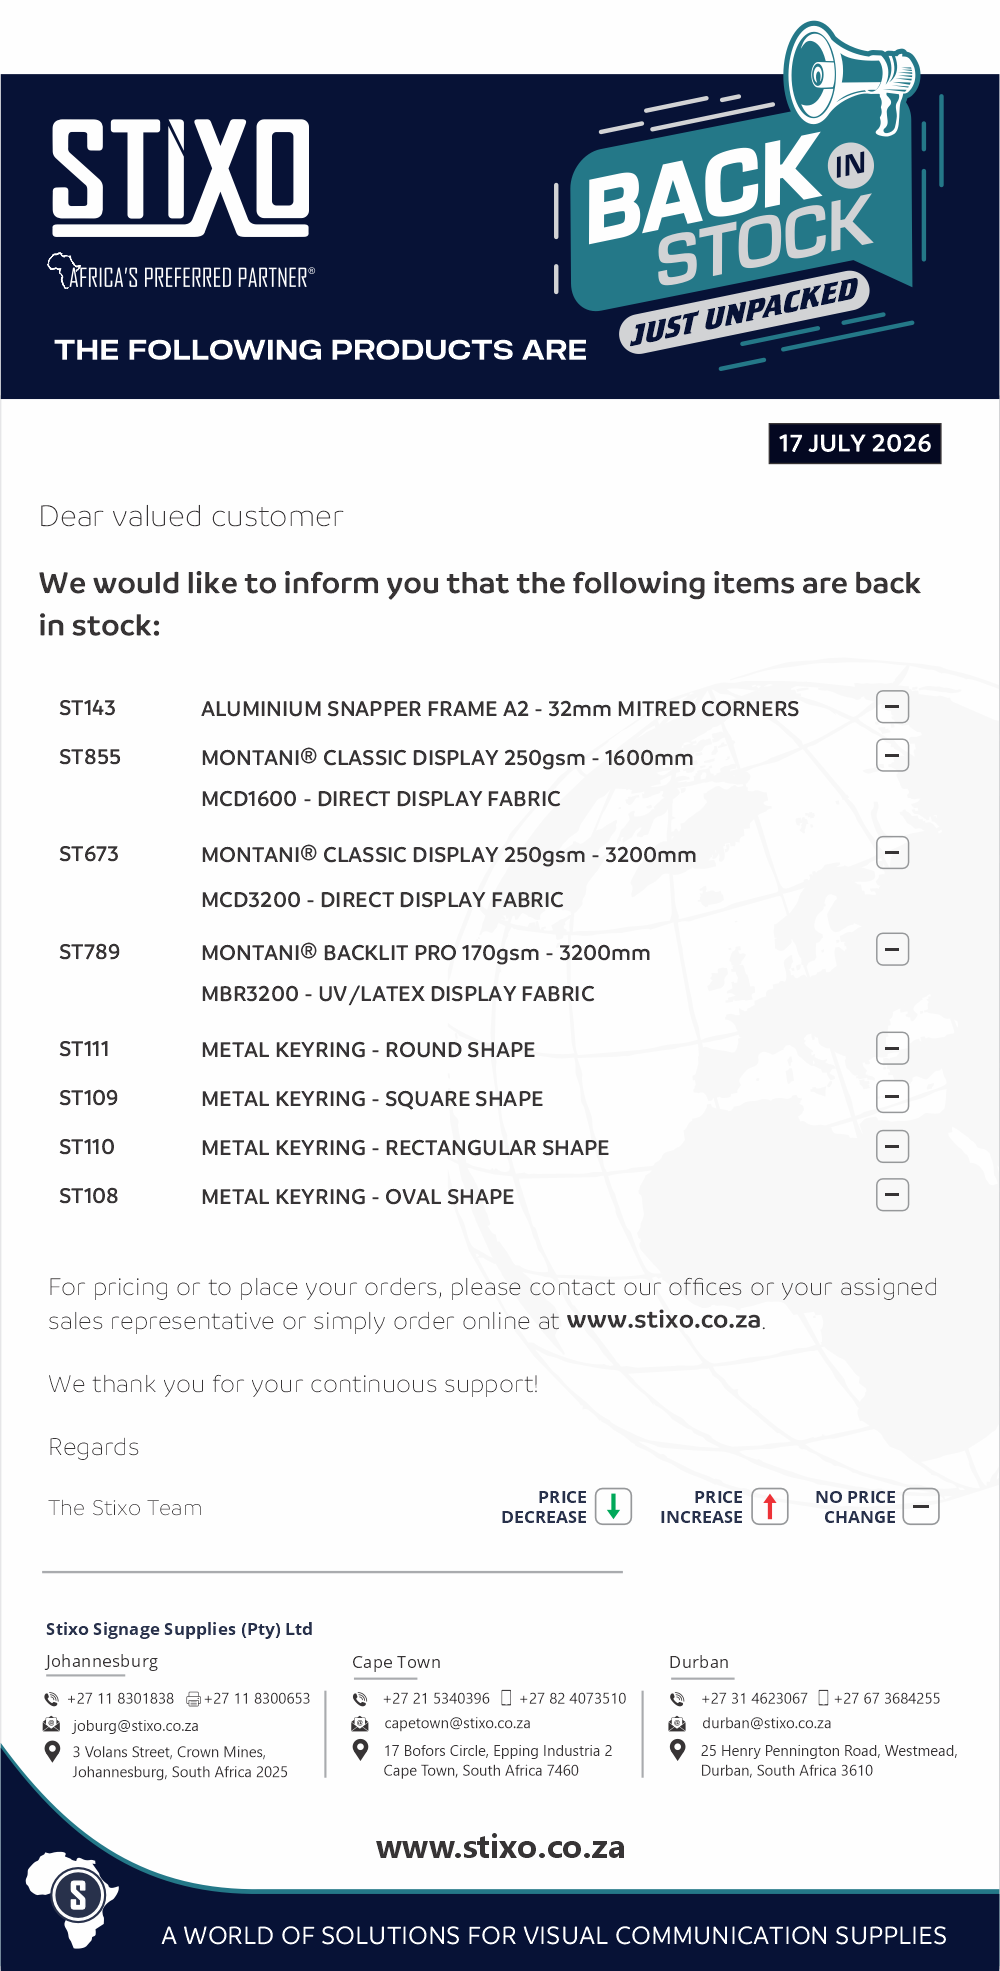Click the capetown@stixo.co.za email address

pyautogui.click(x=457, y=1723)
